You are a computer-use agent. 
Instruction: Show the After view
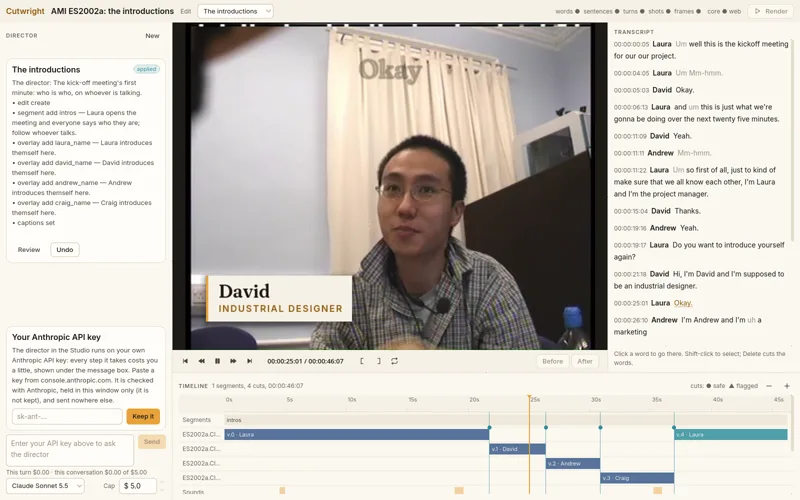point(585,361)
